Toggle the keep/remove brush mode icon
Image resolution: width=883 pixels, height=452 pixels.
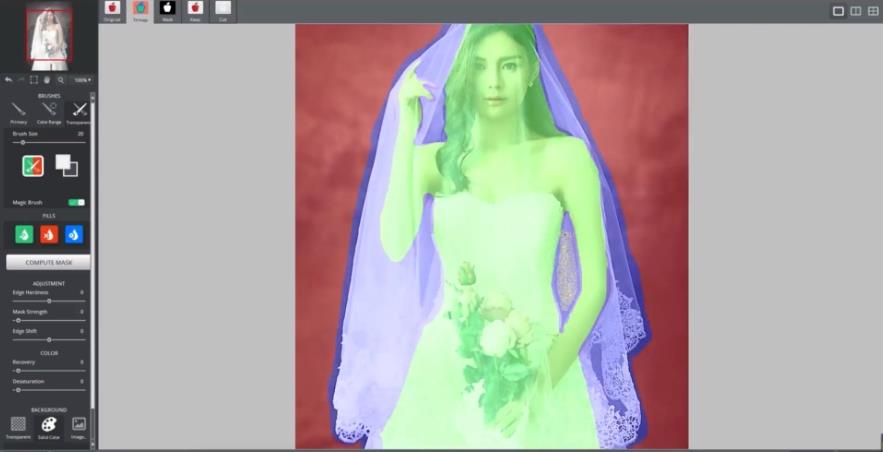pyautogui.click(x=33, y=166)
